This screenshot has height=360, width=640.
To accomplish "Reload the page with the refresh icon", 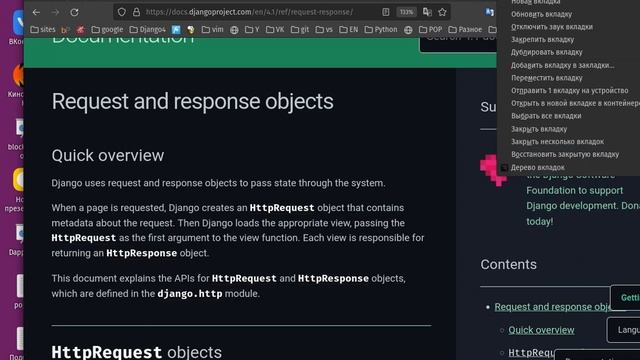I will [x=74, y=12].
